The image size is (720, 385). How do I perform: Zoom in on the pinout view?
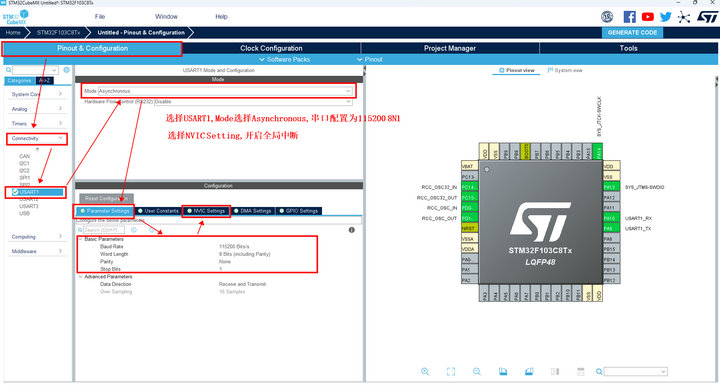425,371
